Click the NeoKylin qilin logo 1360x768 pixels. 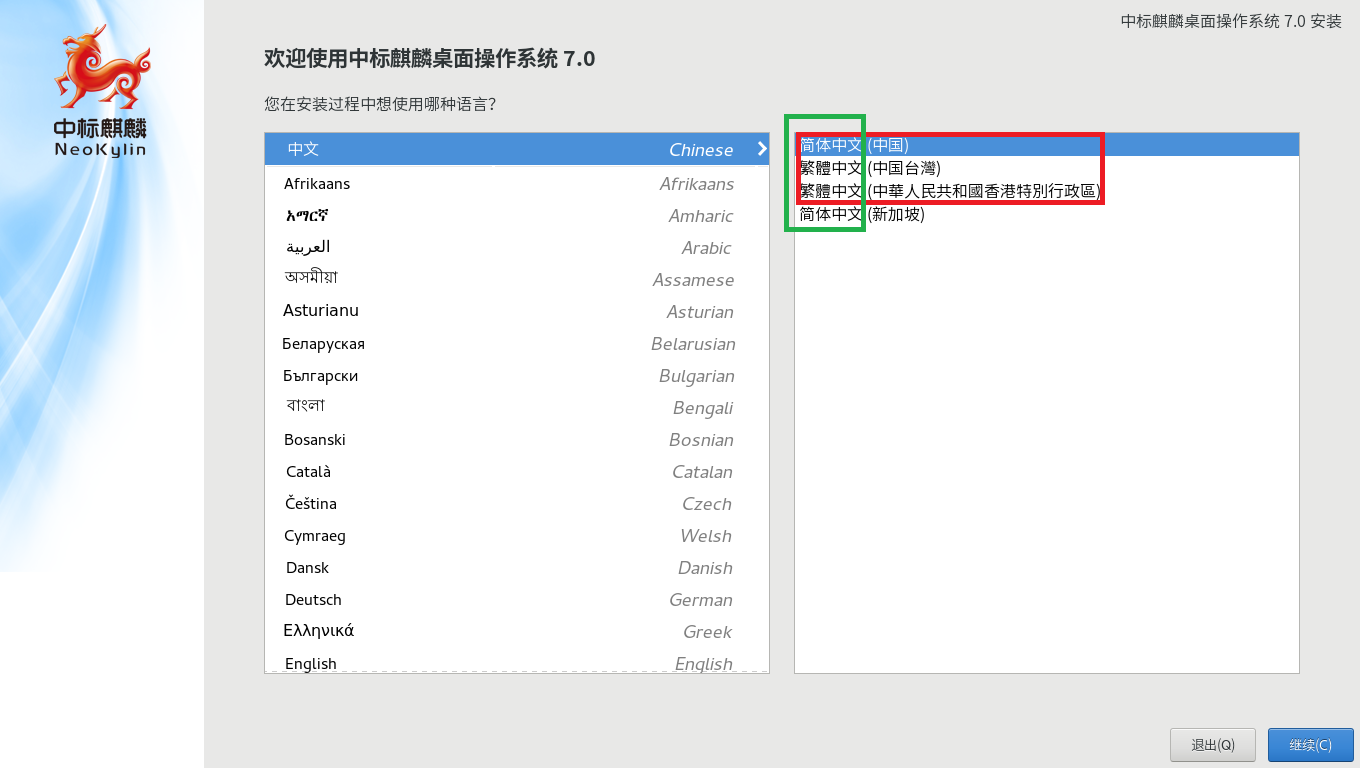click(x=101, y=91)
